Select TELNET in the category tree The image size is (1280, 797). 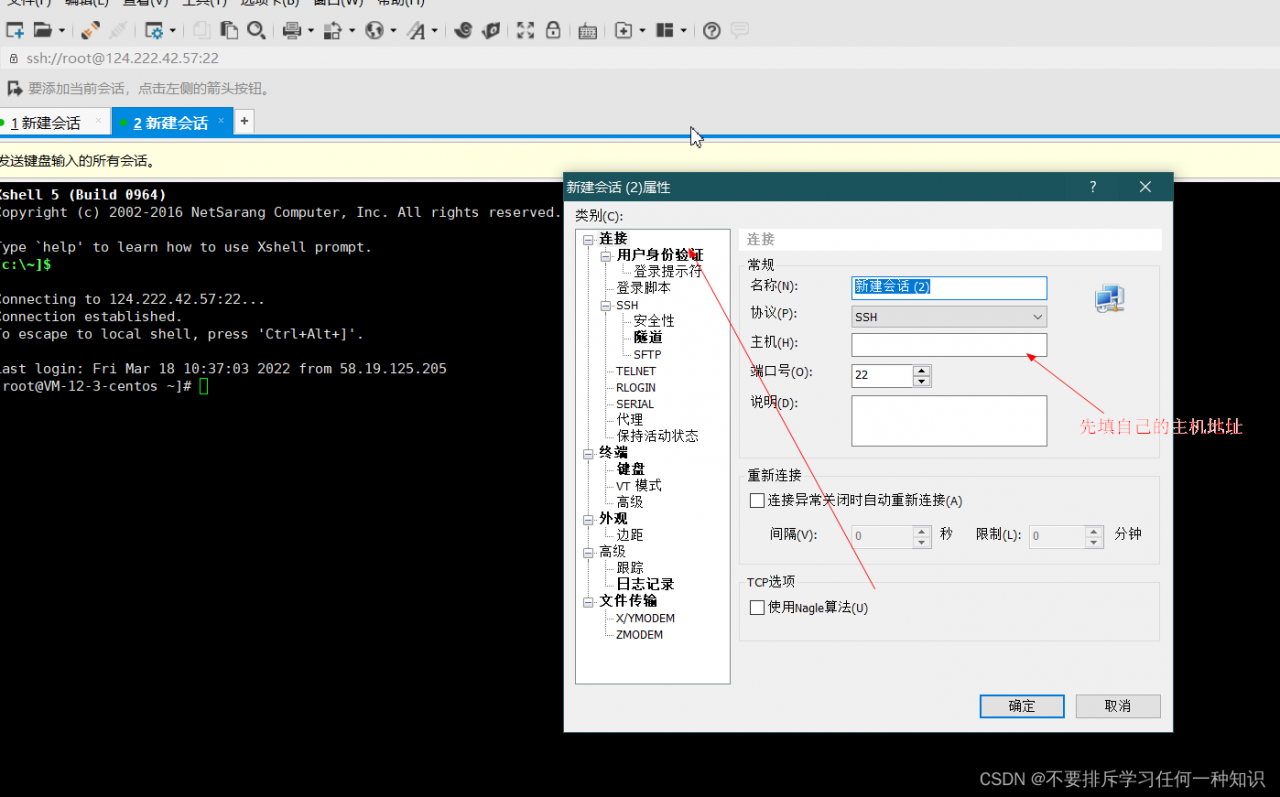click(636, 371)
